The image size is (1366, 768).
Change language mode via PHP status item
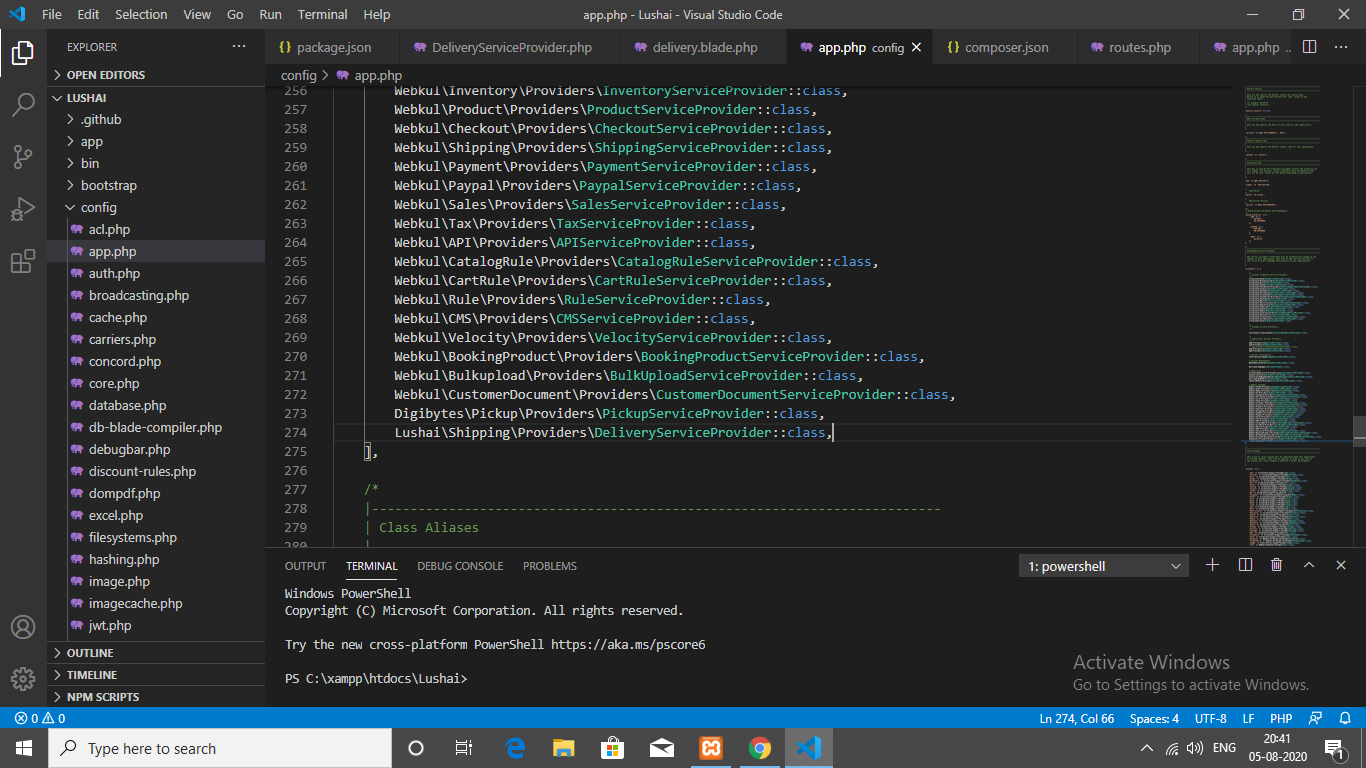pos(1281,718)
